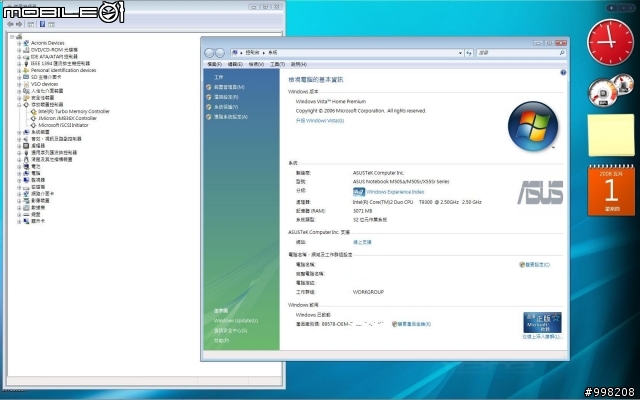Collapse the node containing Intel(R) Turbo Memory Controller
The width and height of the screenshot is (640, 400).
(19, 104)
